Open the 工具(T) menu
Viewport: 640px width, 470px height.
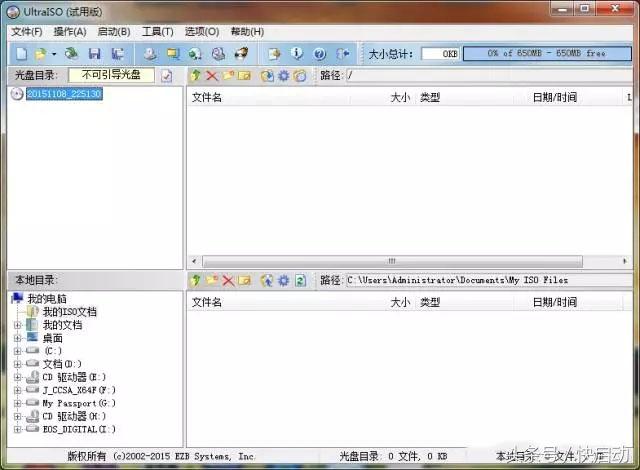[x=158, y=31]
